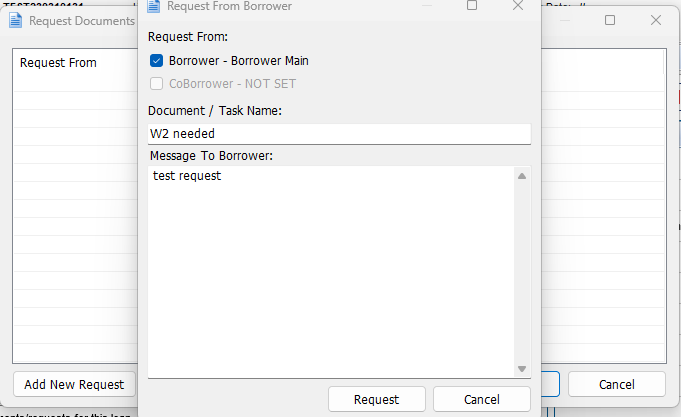Click the Request From Borrower document icon
Screen dimensions: 681x417
[x=154, y=6]
